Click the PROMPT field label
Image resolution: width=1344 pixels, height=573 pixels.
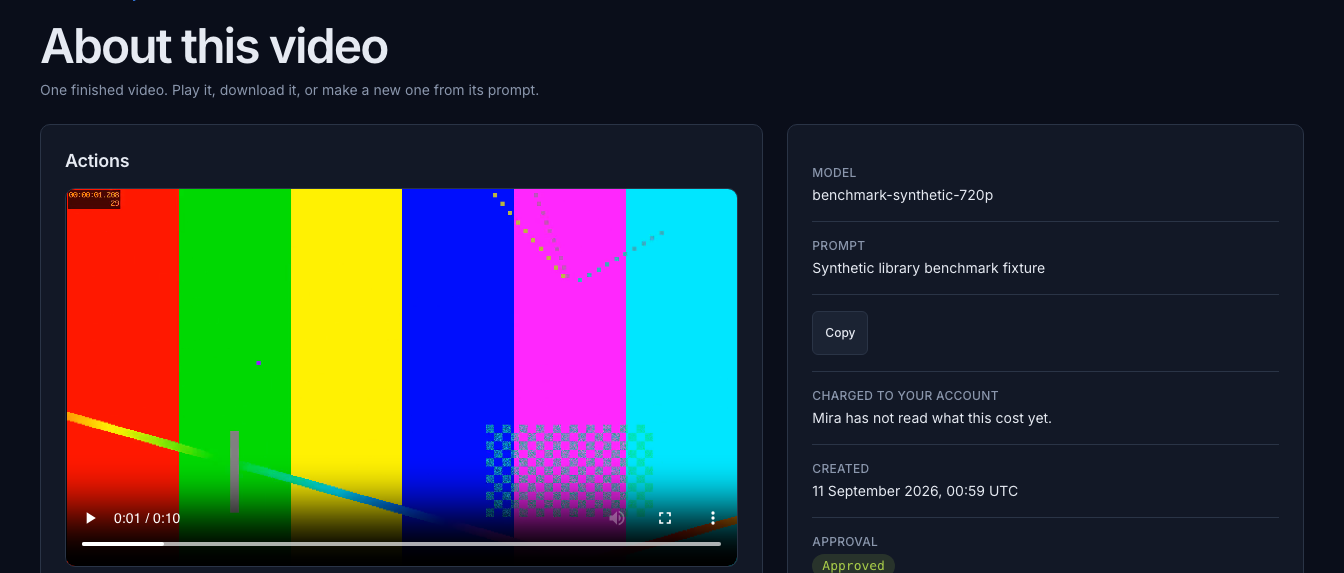(838, 246)
